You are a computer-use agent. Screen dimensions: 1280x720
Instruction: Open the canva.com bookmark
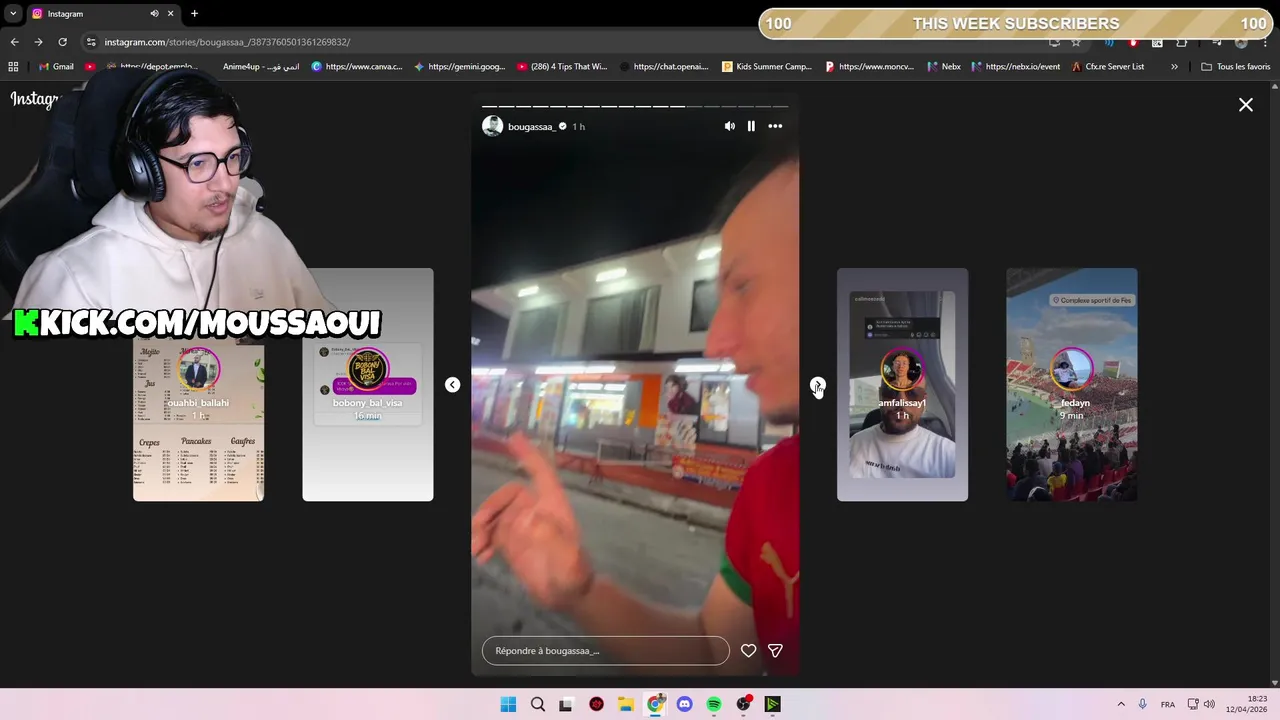(357, 67)
